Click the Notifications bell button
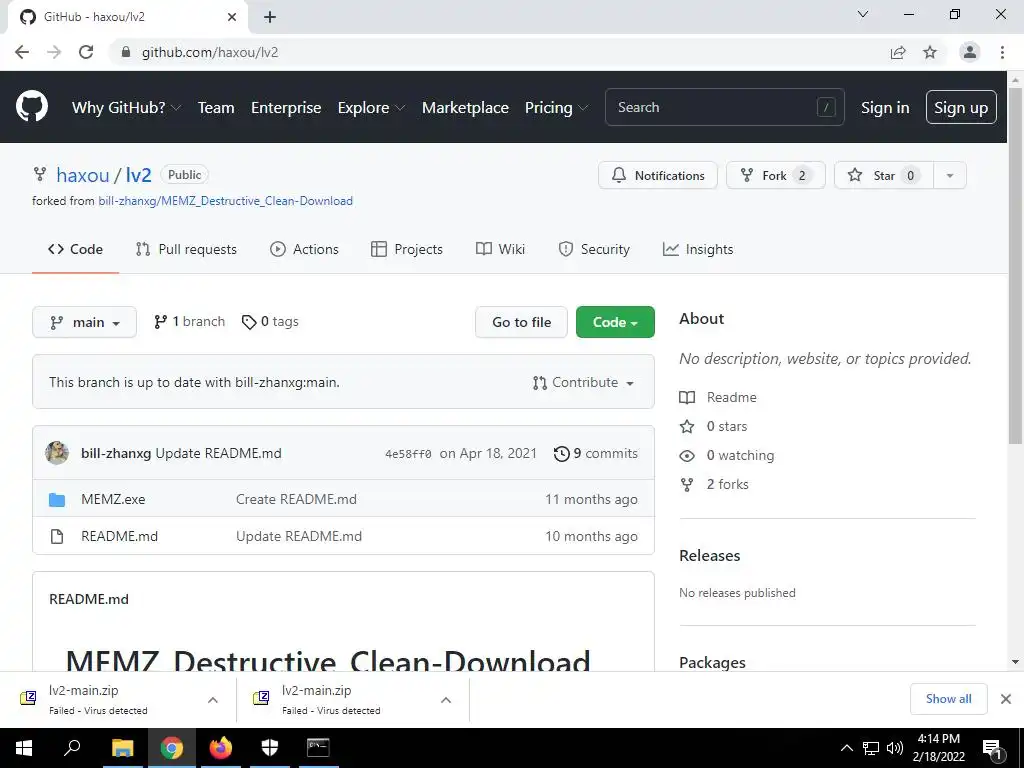The height and width of the screenshot is (768, 1024). click(x=658, y=175)
